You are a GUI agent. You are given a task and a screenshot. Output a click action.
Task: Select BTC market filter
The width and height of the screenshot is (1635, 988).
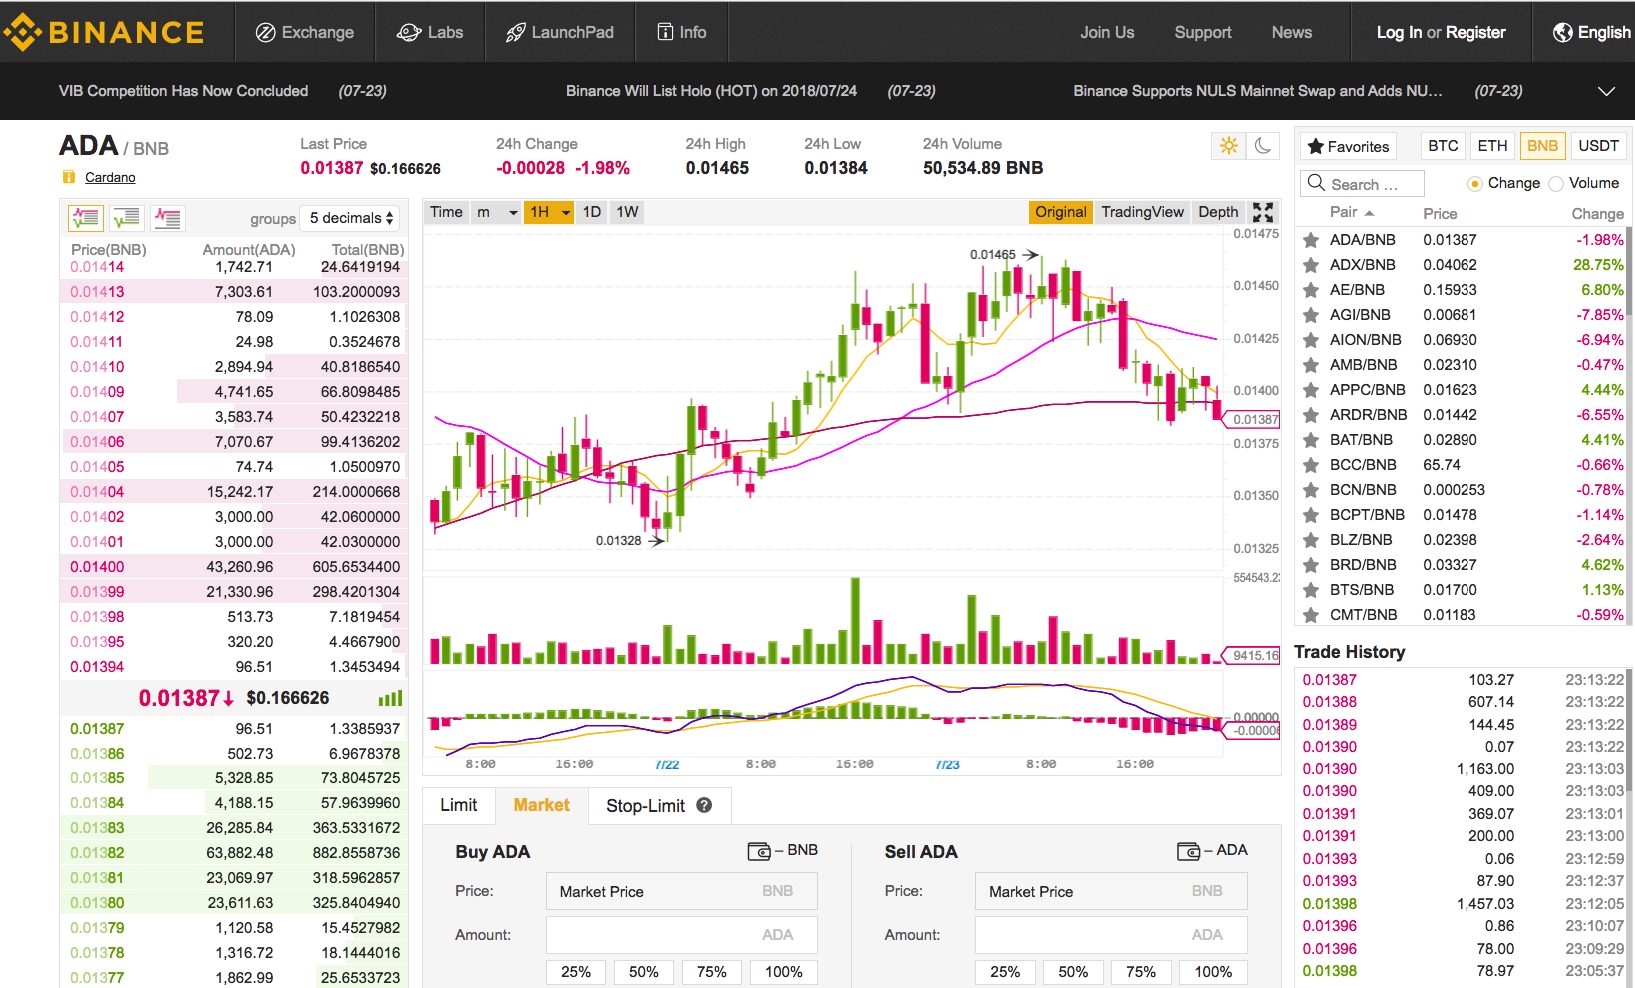[1443, 146]
